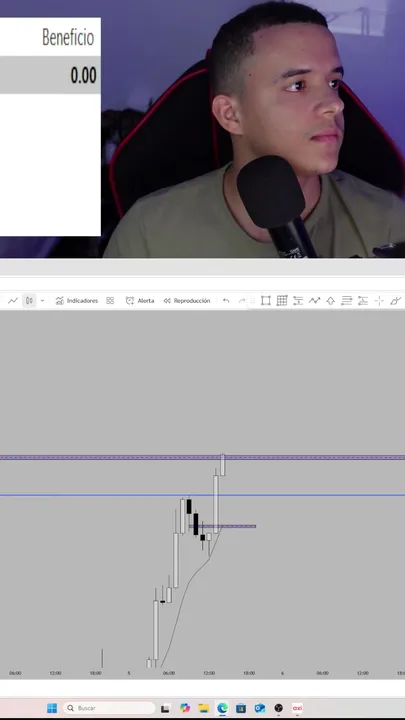Image resolution: width=405 pixels, height=720 pixels.
Task: Click the 0.00 beneficio value
Action: tap(83, 75)
